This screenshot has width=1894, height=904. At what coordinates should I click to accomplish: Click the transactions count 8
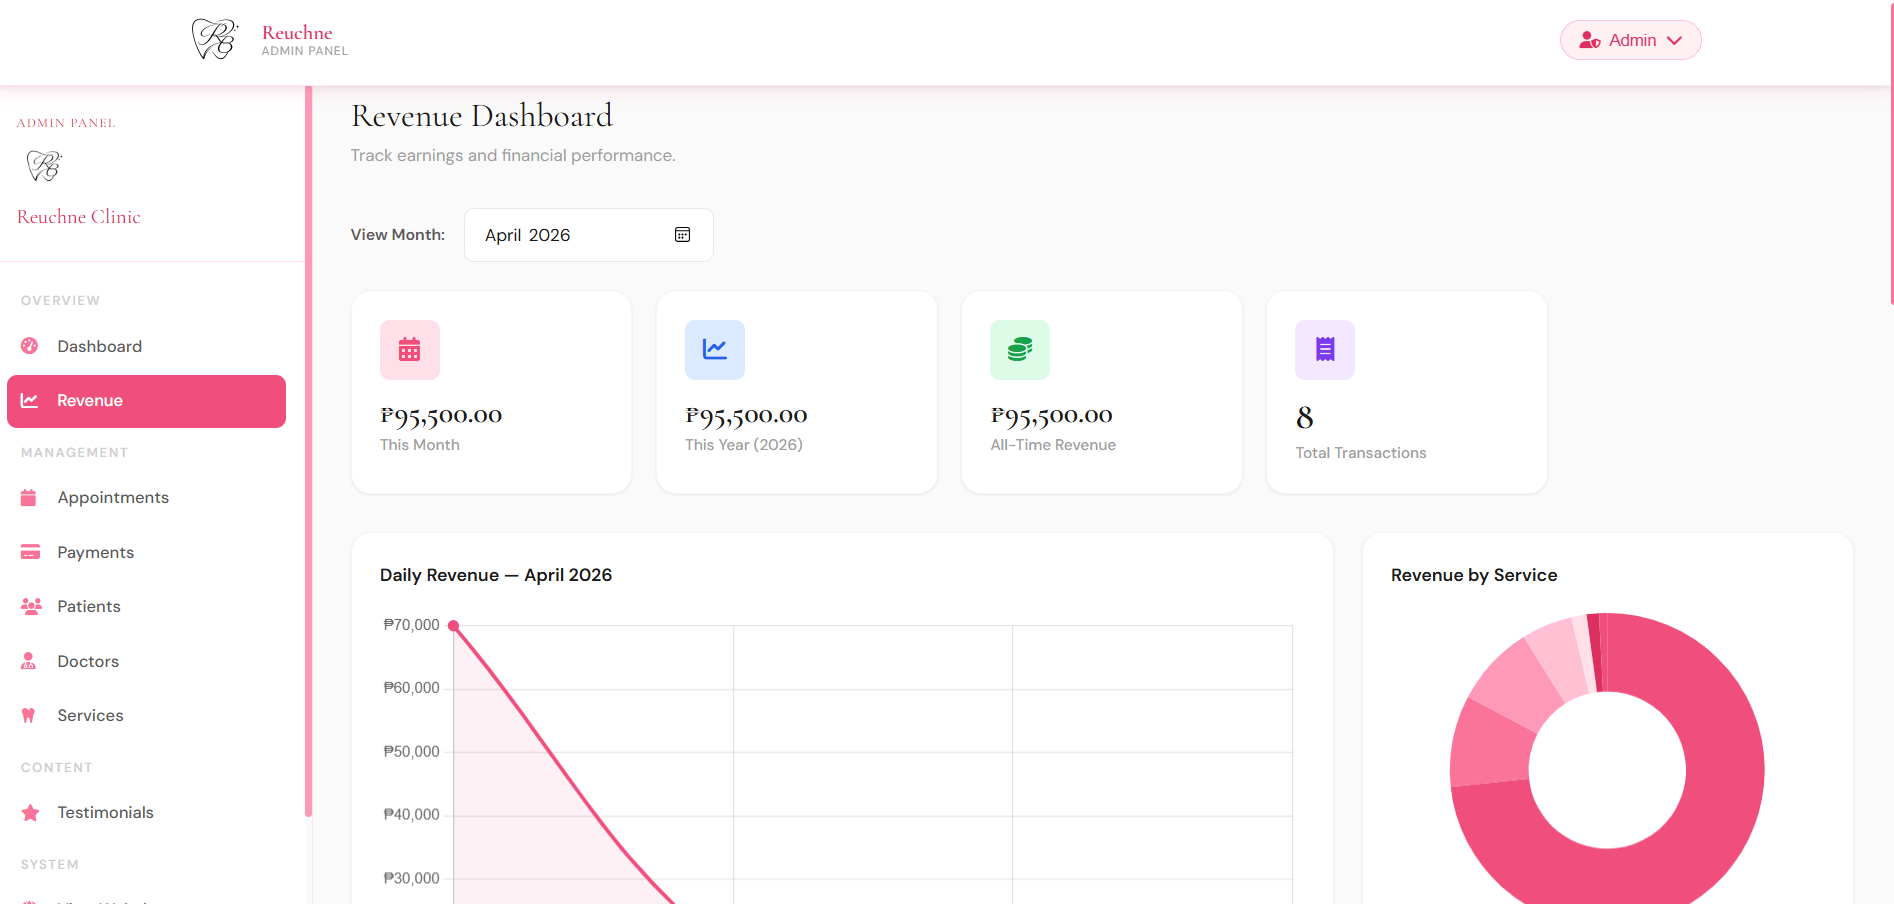coord(1305,417)
